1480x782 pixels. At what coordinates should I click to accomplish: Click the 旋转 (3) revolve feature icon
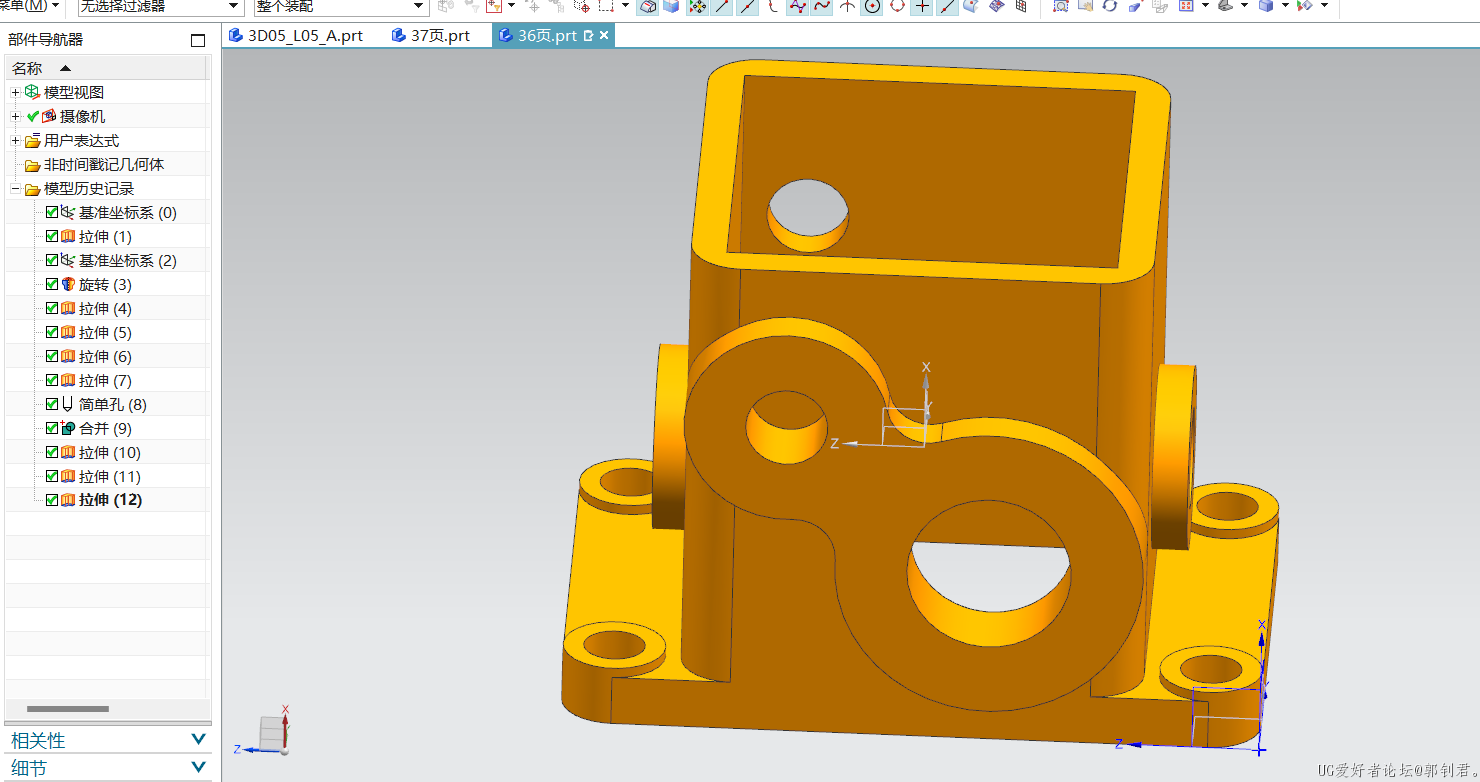click(68, 284)
